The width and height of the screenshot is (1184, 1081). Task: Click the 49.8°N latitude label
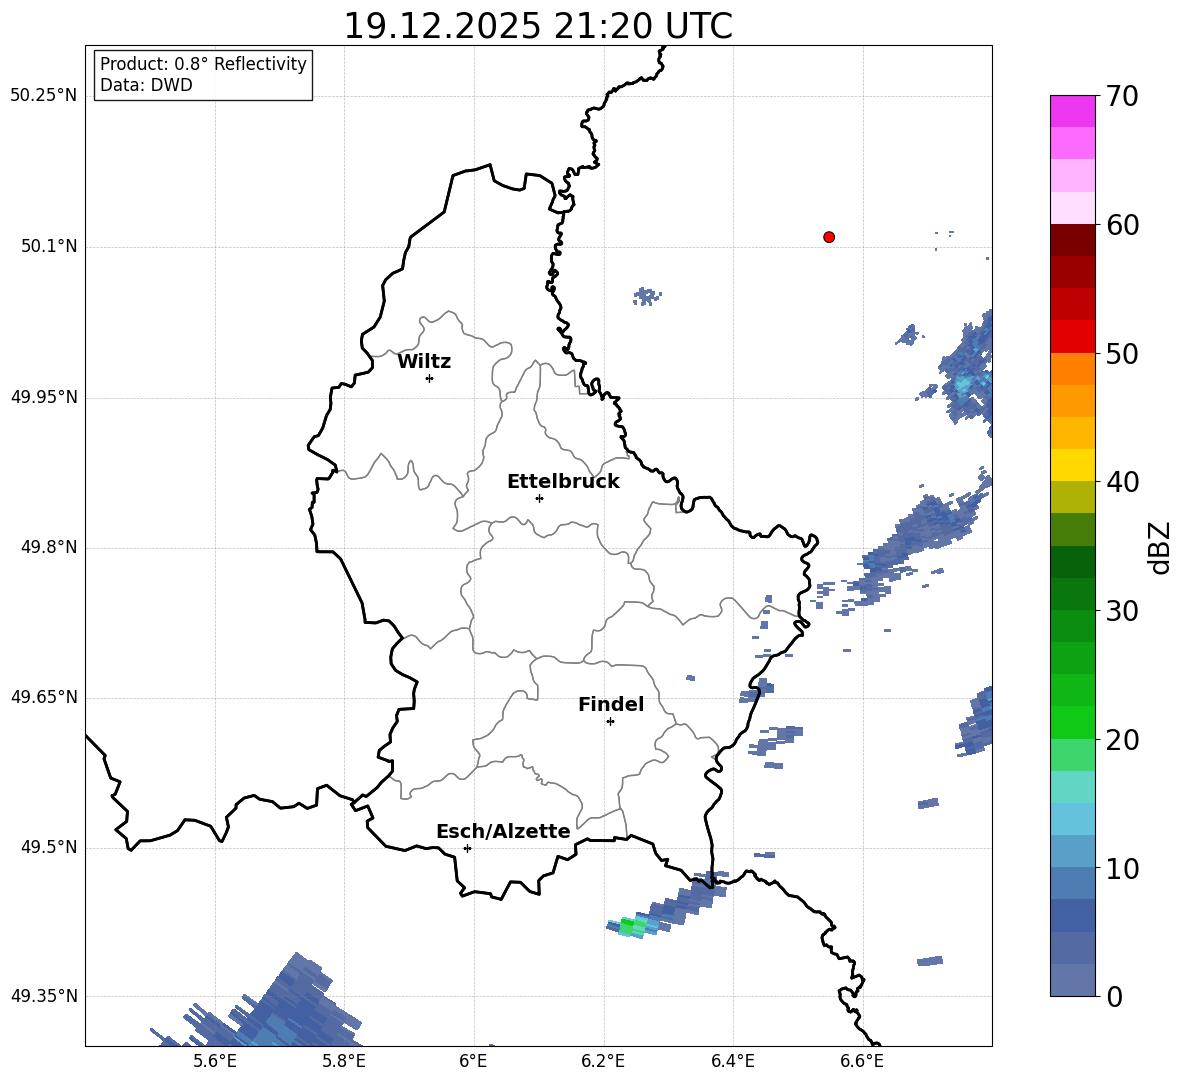point(49,547)
